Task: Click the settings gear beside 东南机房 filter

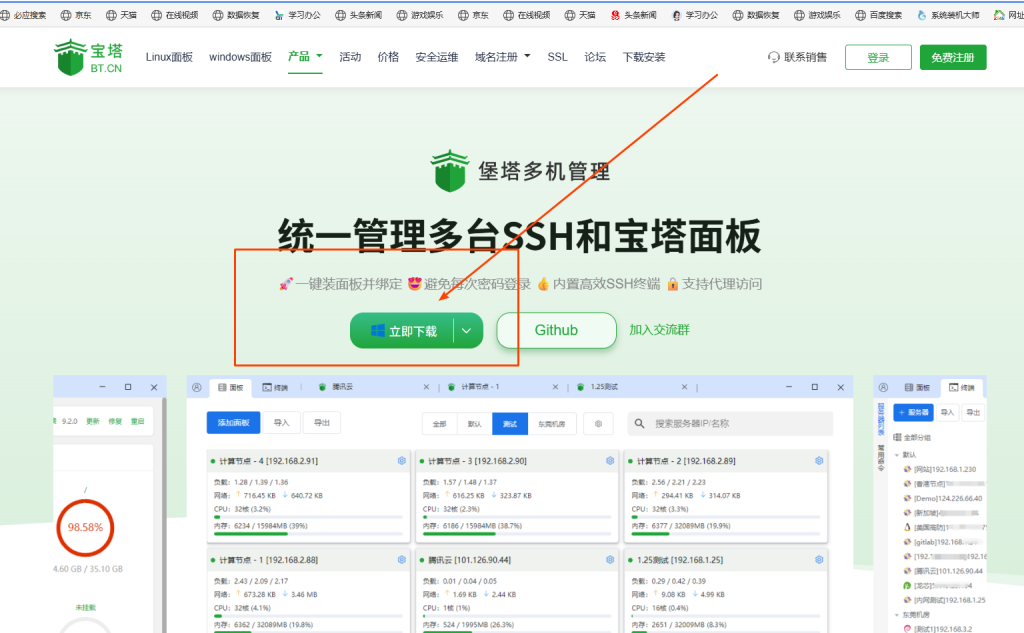Action: pos(598,424)
